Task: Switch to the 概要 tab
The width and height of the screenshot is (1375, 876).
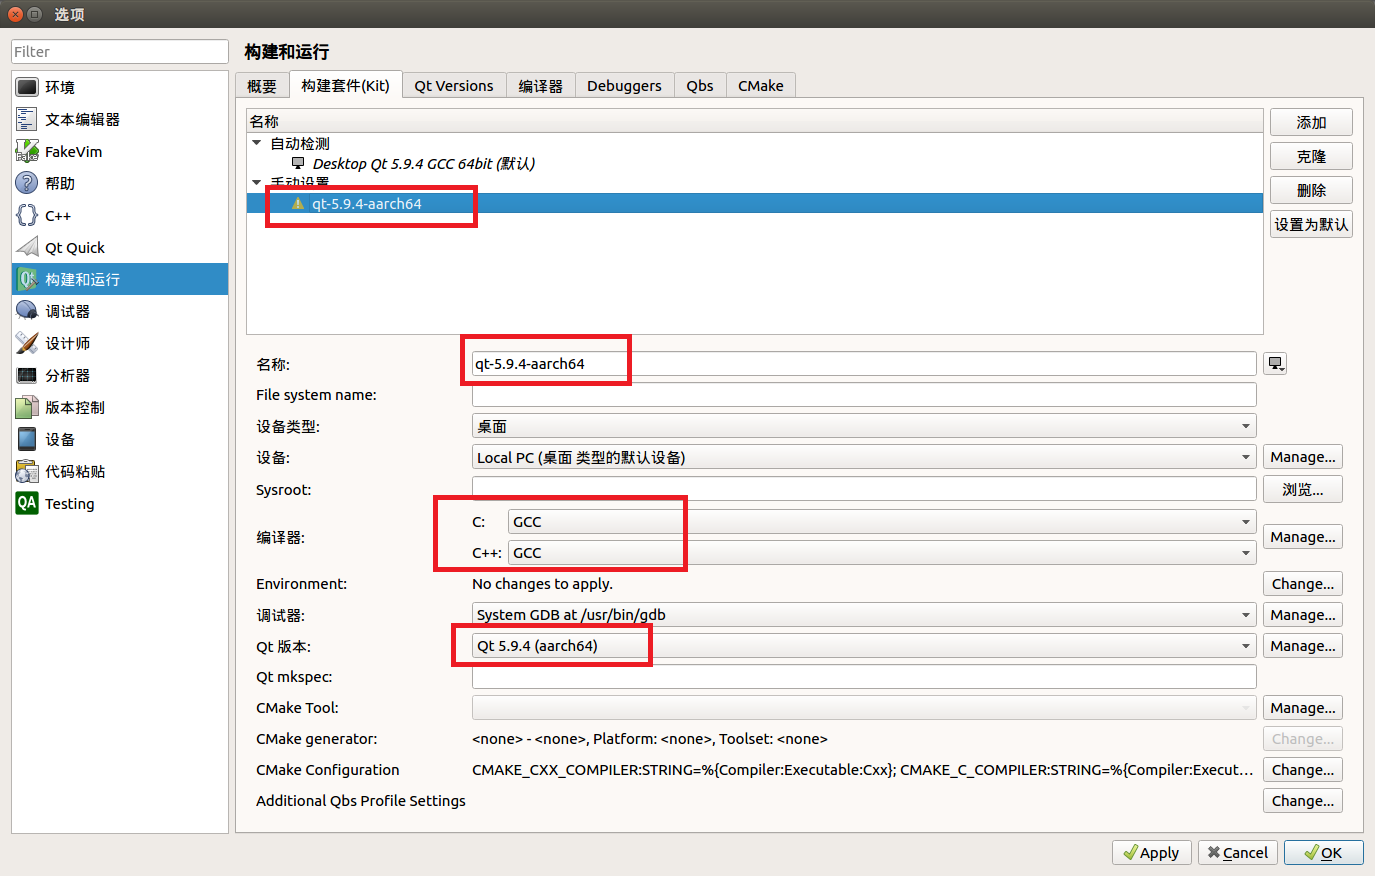Action: [x=262, y=86]
